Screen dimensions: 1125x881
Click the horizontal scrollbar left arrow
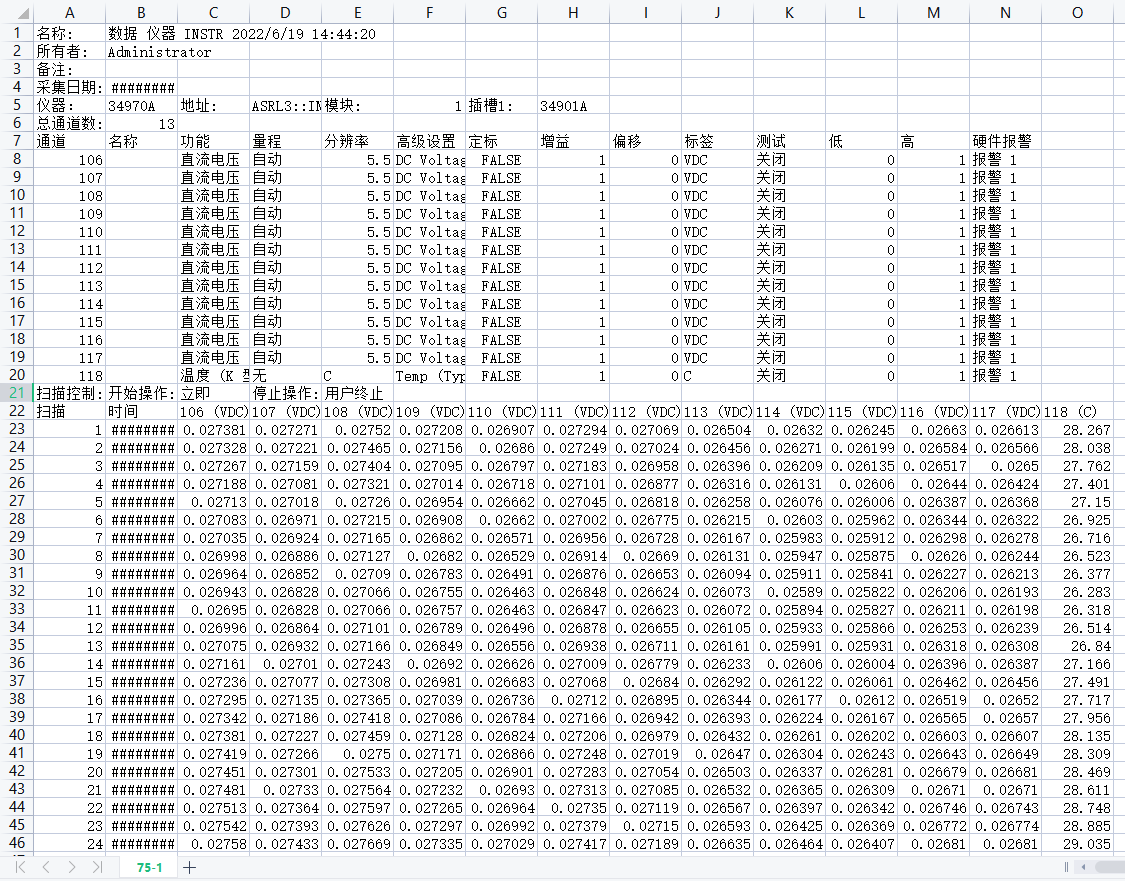[x=1083, y=867]
